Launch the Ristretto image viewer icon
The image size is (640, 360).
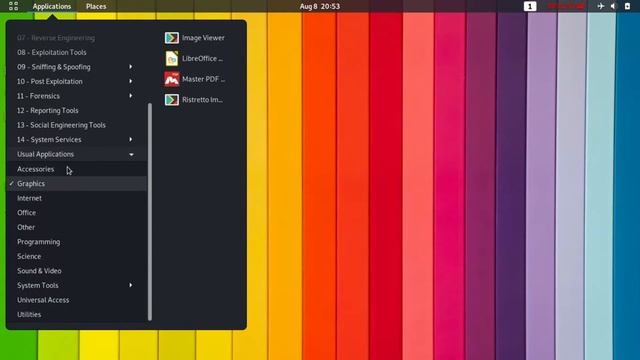click(x=172, y=100)
